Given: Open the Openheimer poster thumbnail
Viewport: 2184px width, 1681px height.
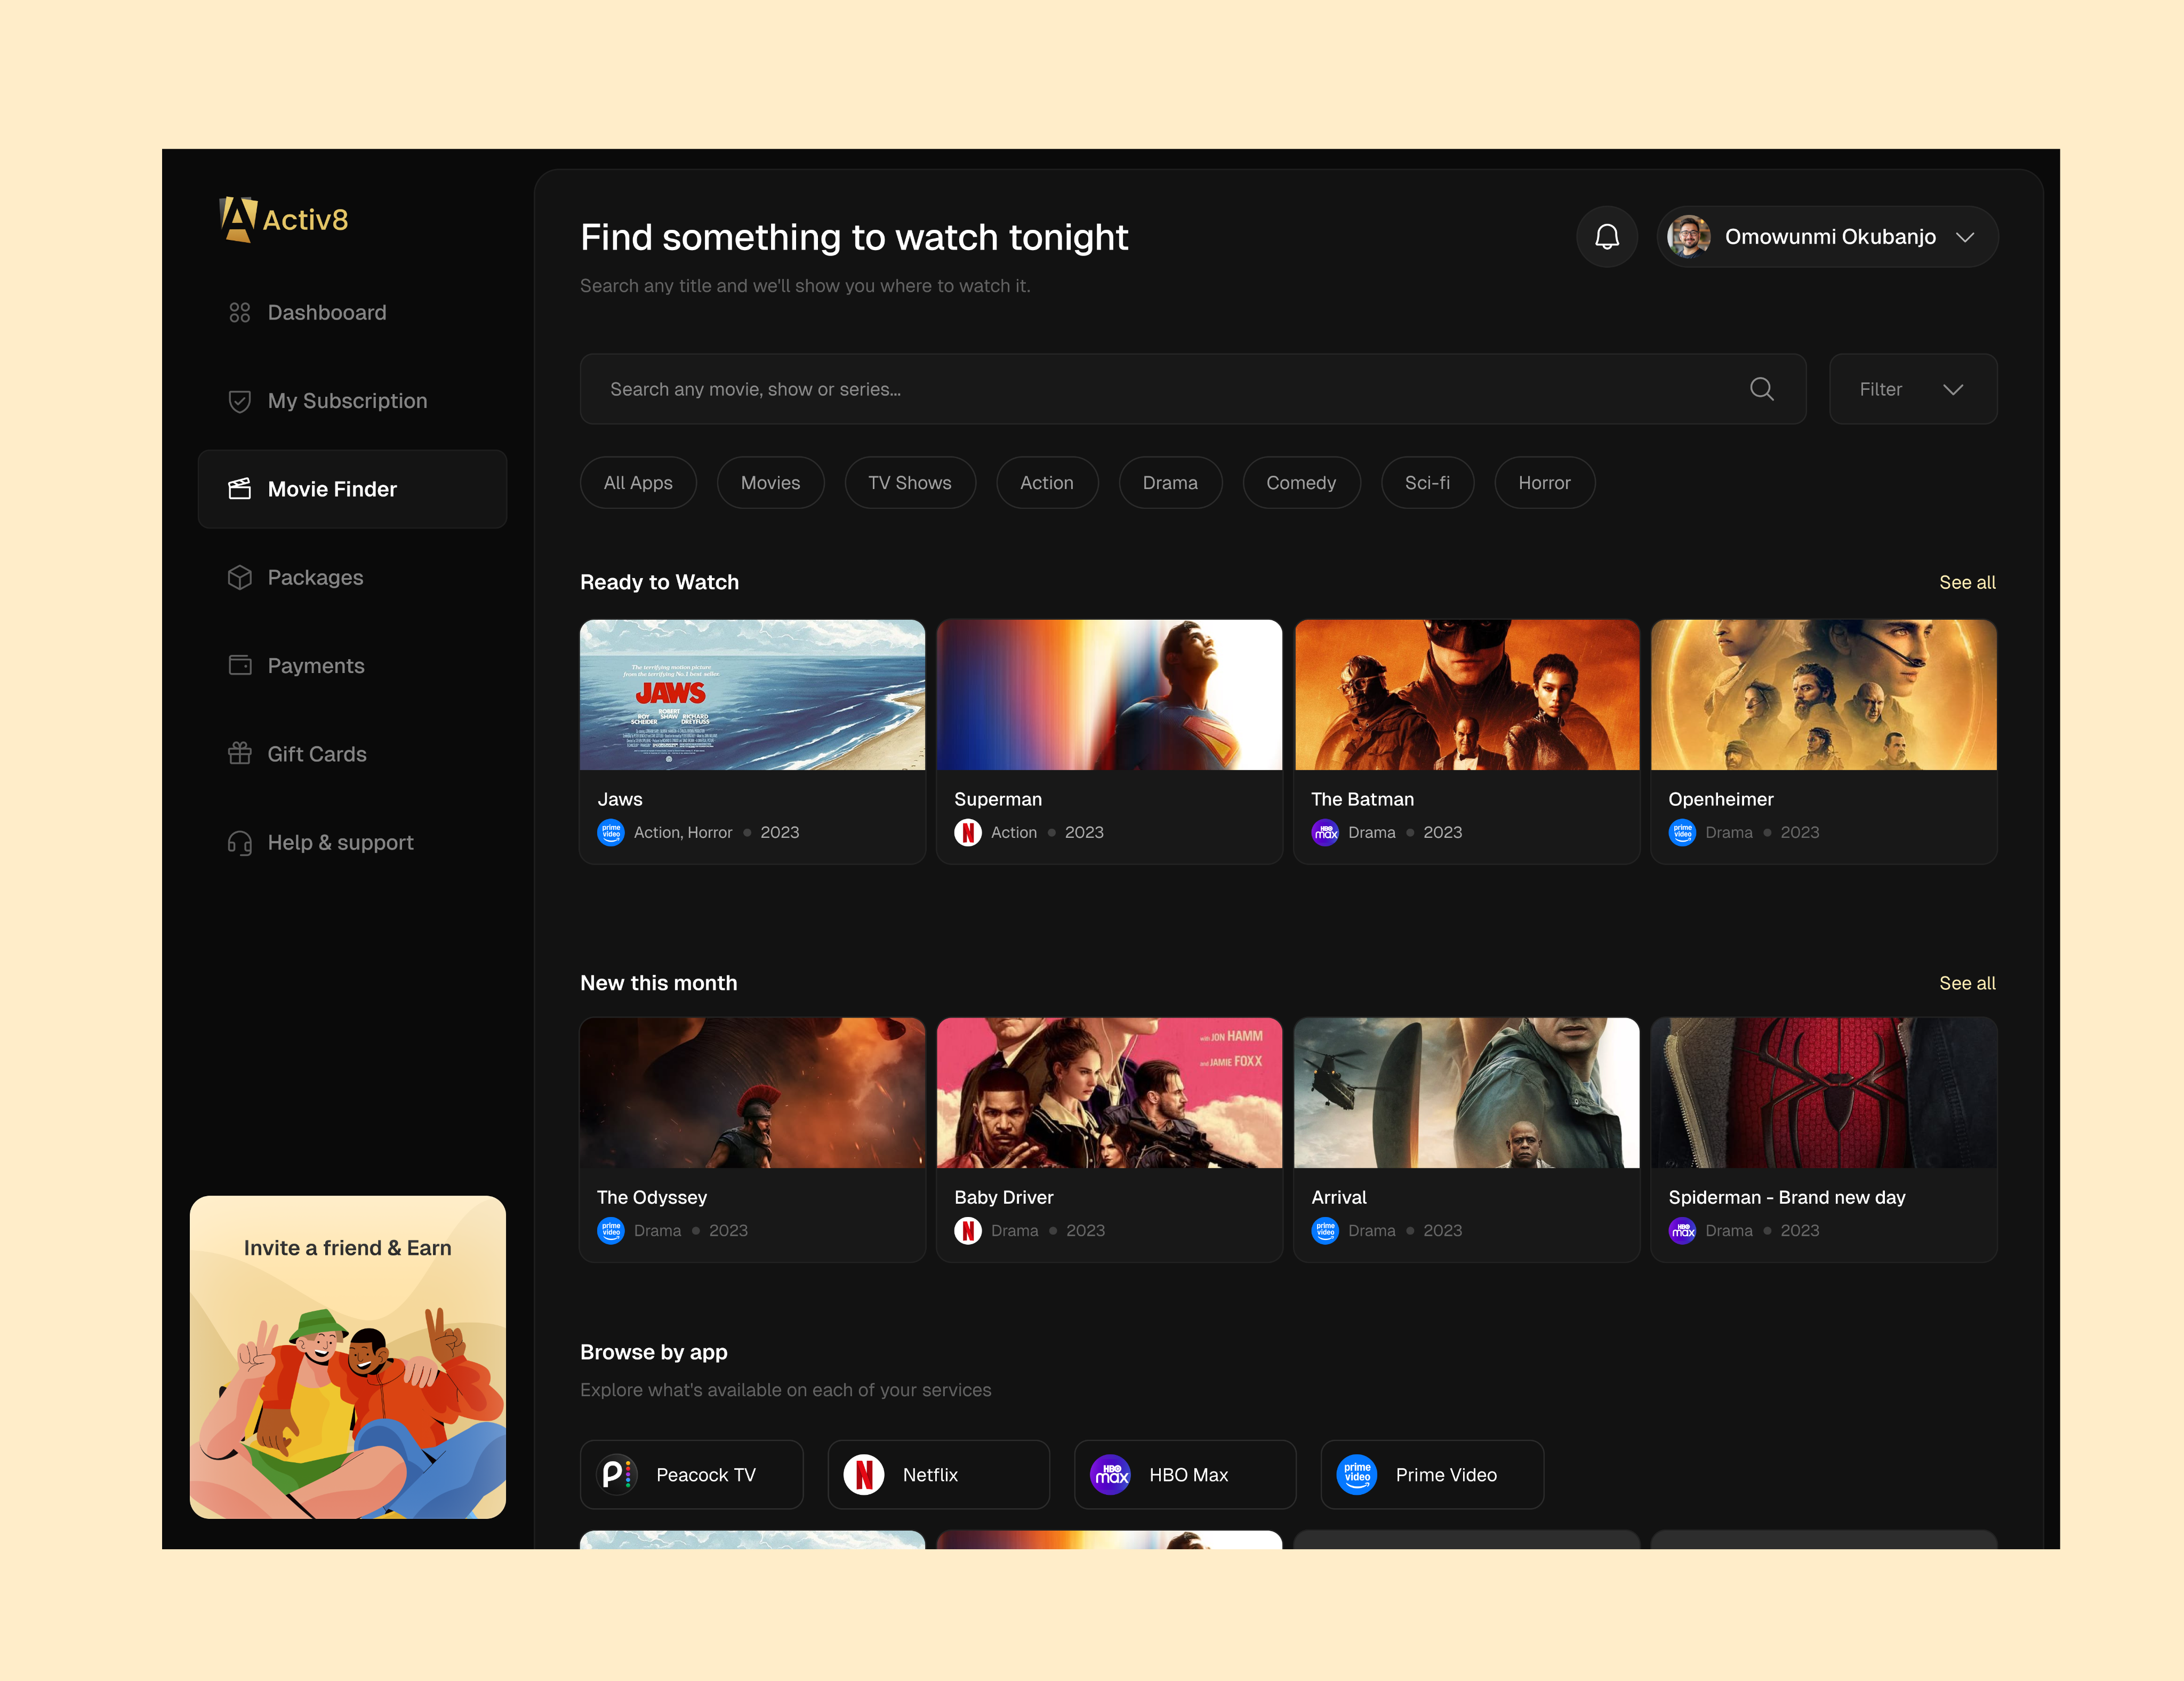Looking at the screenshot, I should (1824, 695).
